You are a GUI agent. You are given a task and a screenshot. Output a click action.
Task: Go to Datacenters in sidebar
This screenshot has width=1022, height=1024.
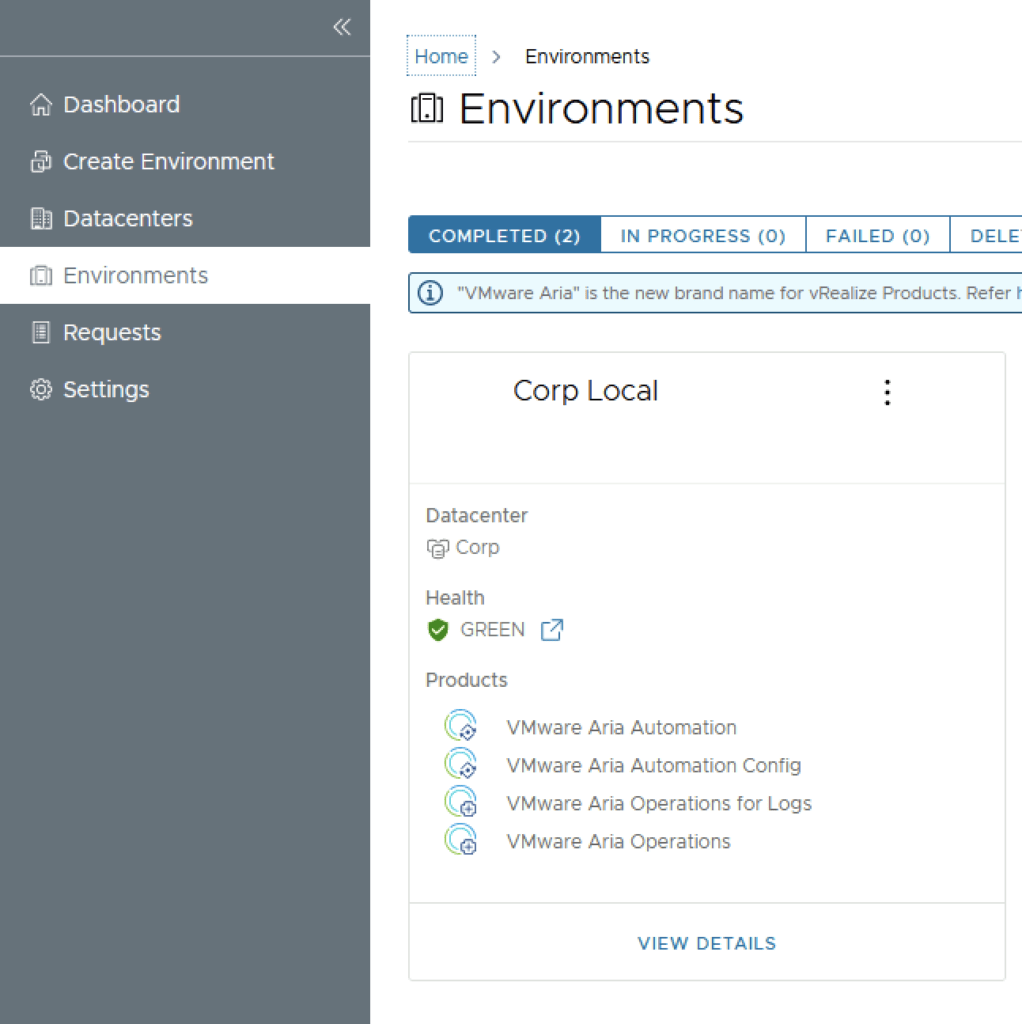point(185,218)
